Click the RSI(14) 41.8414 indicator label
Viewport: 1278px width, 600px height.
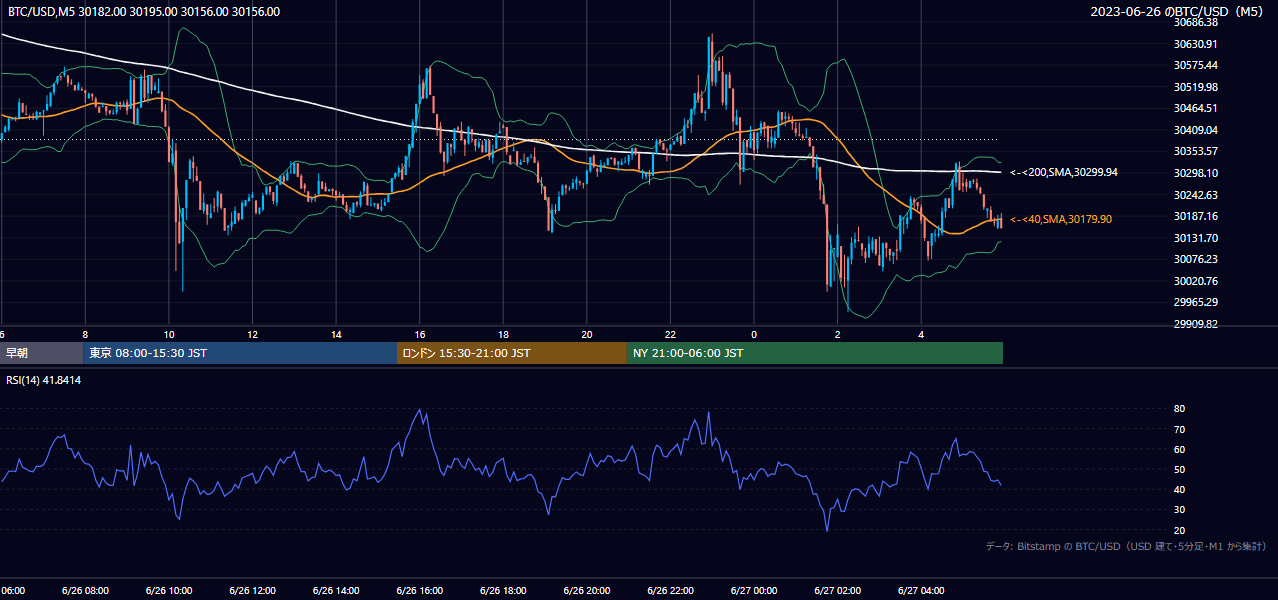[44, 380]
